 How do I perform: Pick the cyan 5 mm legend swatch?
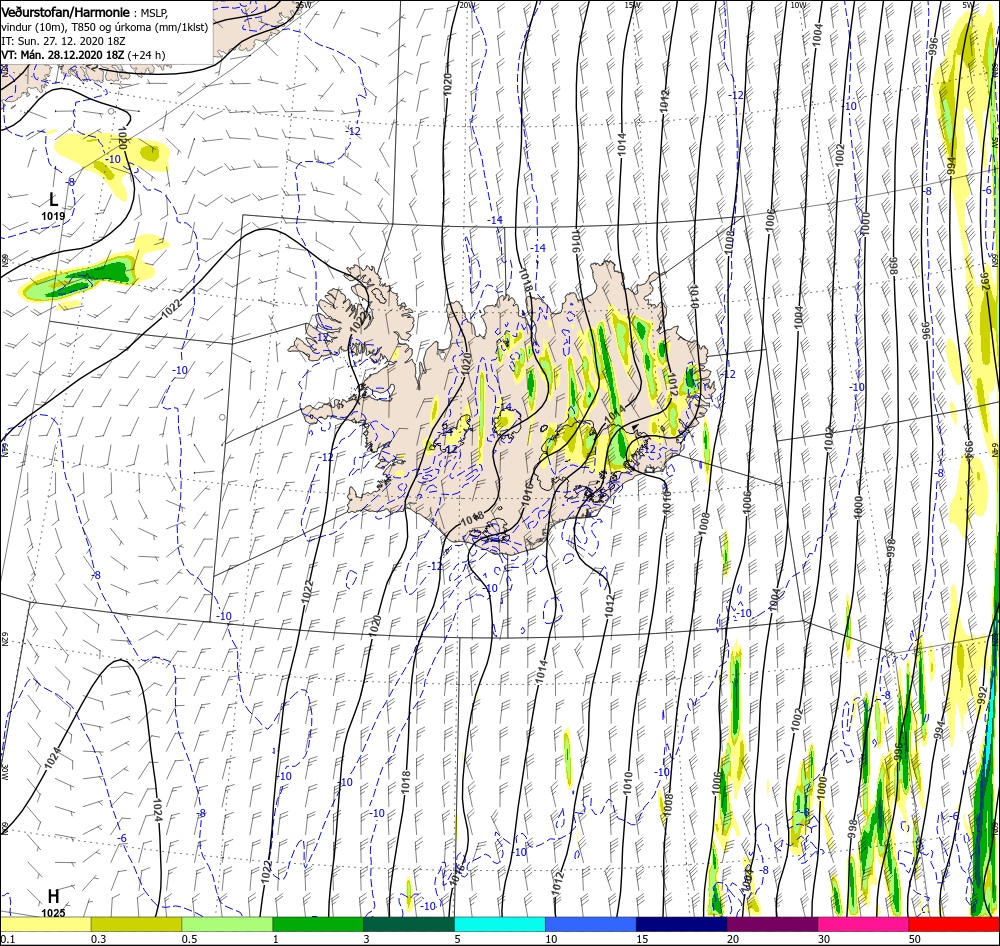tap(500, 924)
